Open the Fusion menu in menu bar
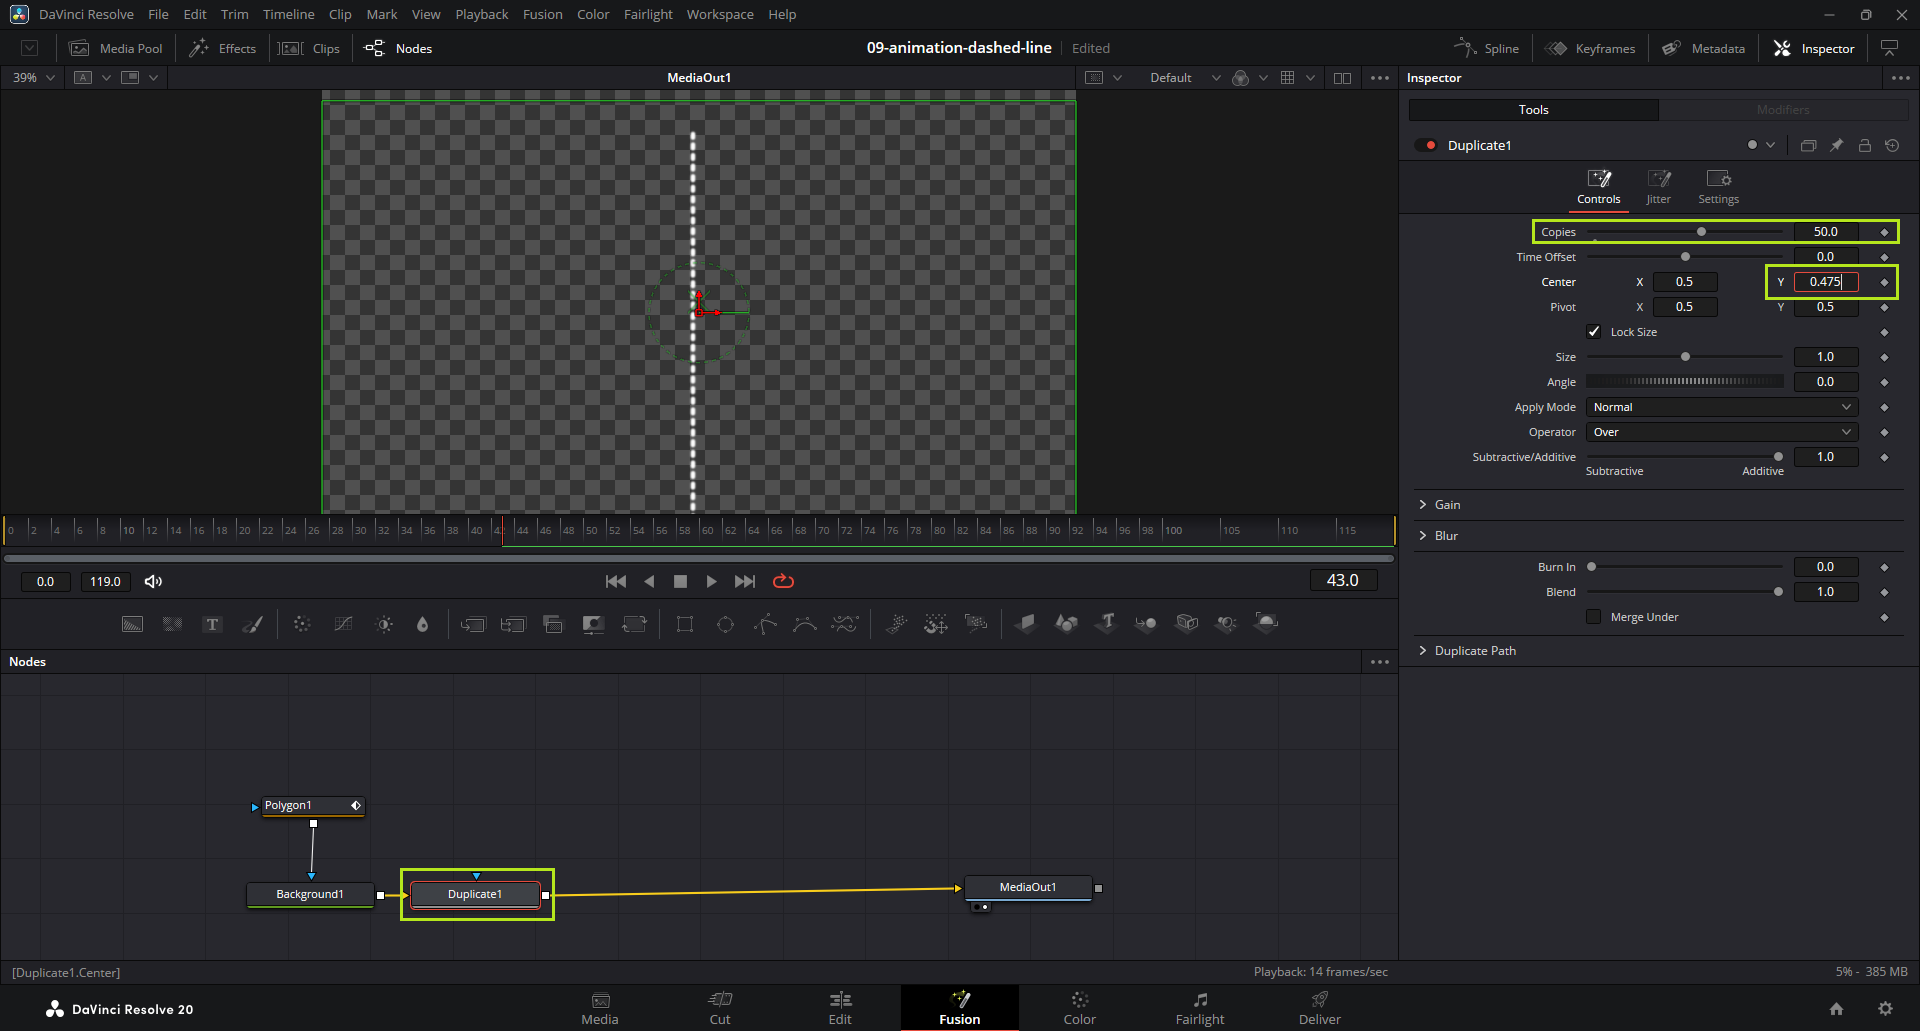The height and width of the screenshot is (1031, 1920). pos(542,14)
